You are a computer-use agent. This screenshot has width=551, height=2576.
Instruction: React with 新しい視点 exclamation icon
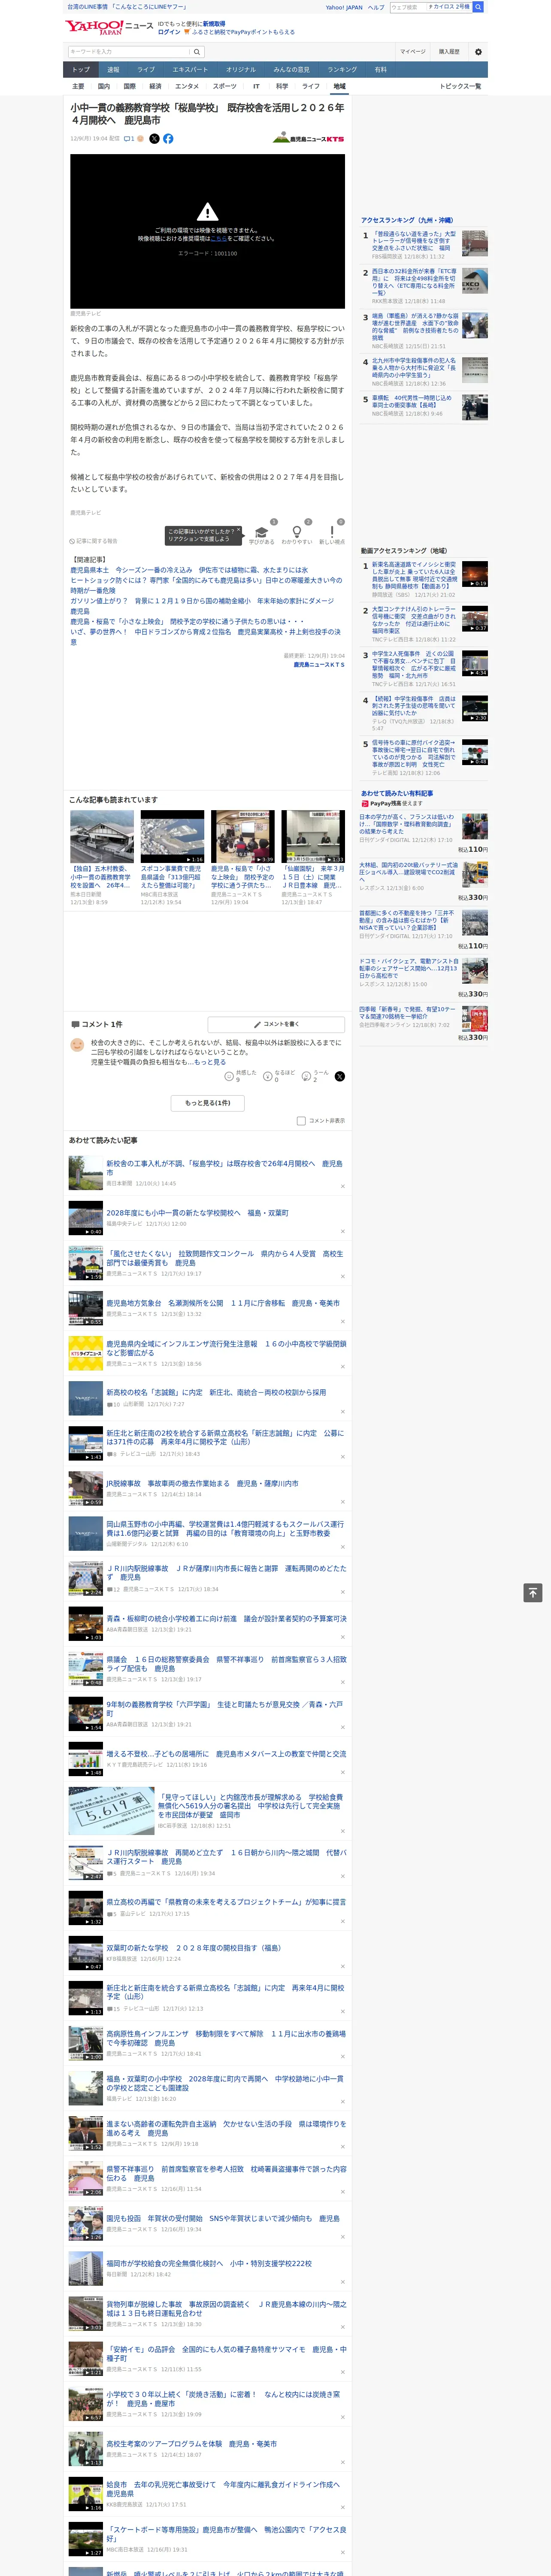[332, 532]
